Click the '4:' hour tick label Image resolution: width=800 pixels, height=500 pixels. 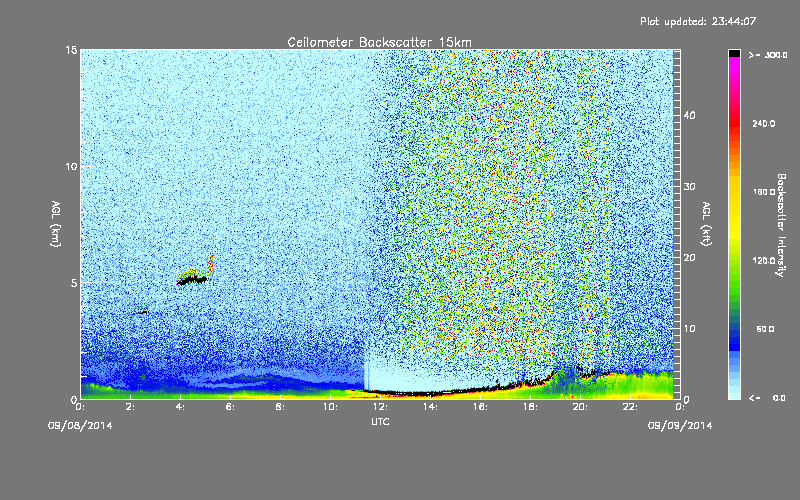point(181,407)
